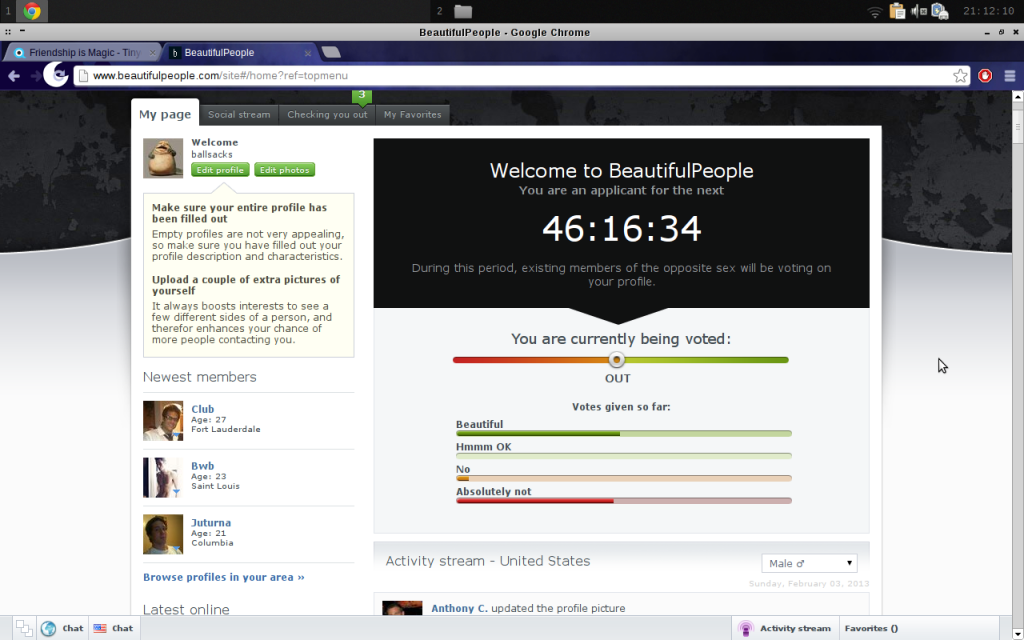Open the Activity stream panel in bottom bar
Image resolution: width=1024 pixels, height=640 pixels.
point(784,628)
